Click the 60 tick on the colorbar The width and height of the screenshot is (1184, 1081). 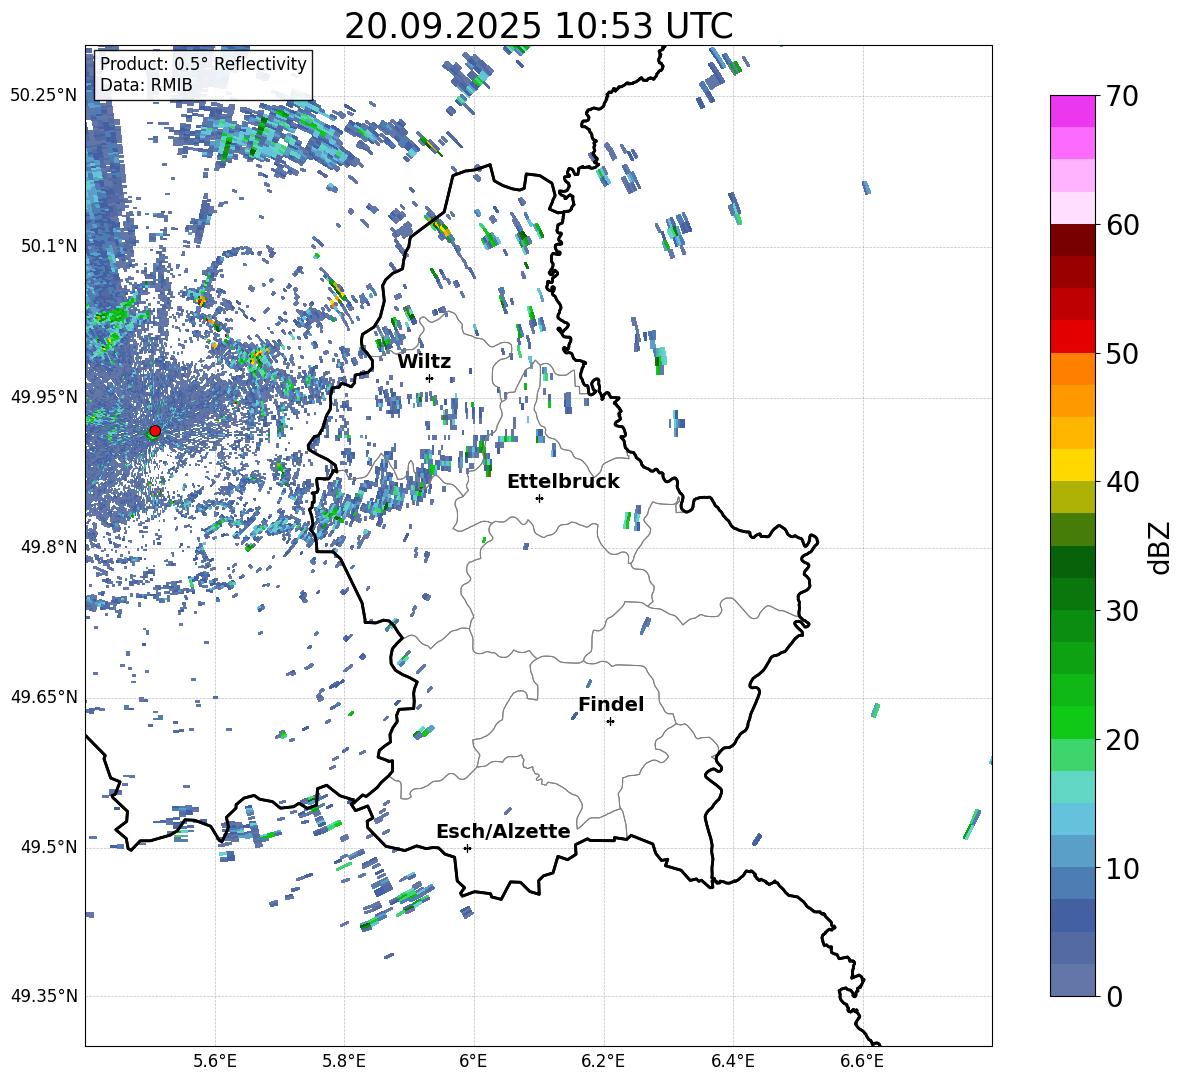[1122, 225]
